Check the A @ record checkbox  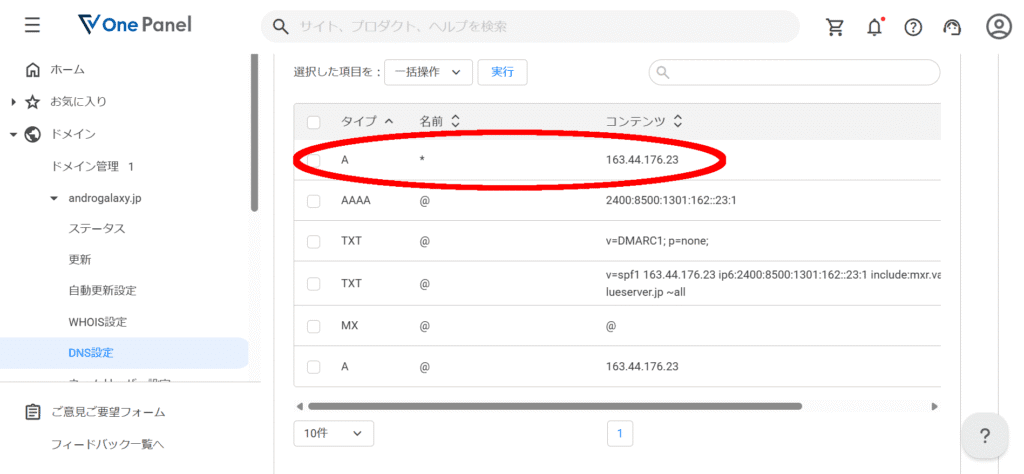[313, 367]
